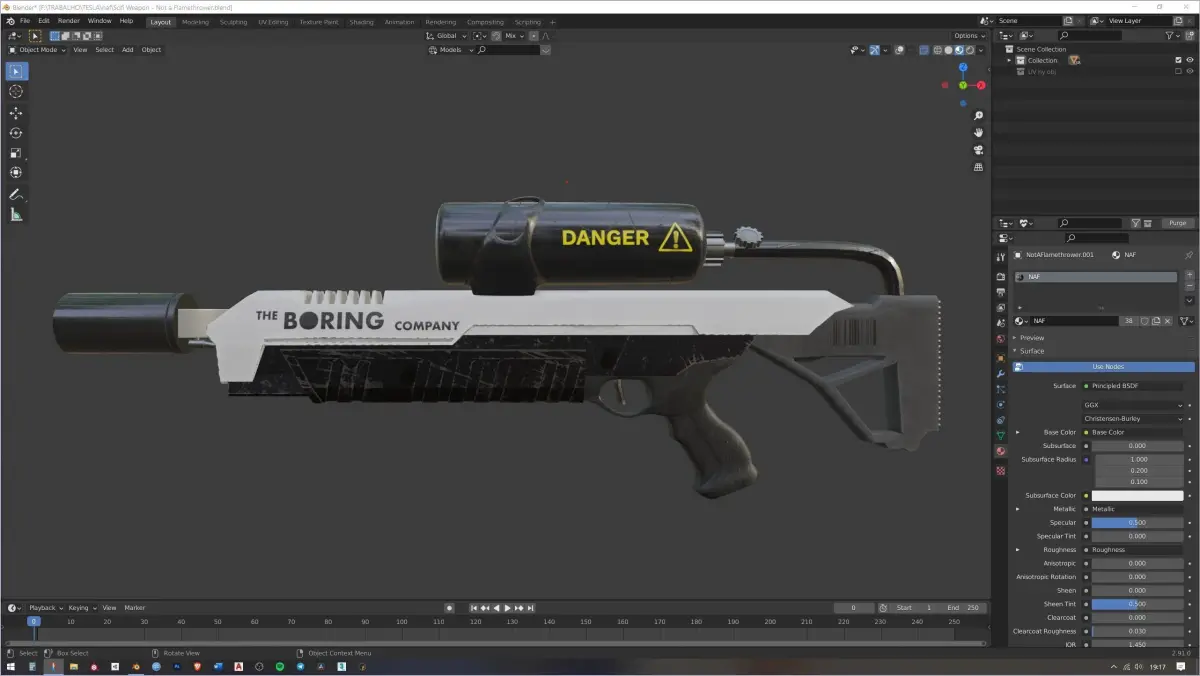The image size is (1200, 676).
Task: Click the End frame 250 field
Action: click(x=965, y=607)
